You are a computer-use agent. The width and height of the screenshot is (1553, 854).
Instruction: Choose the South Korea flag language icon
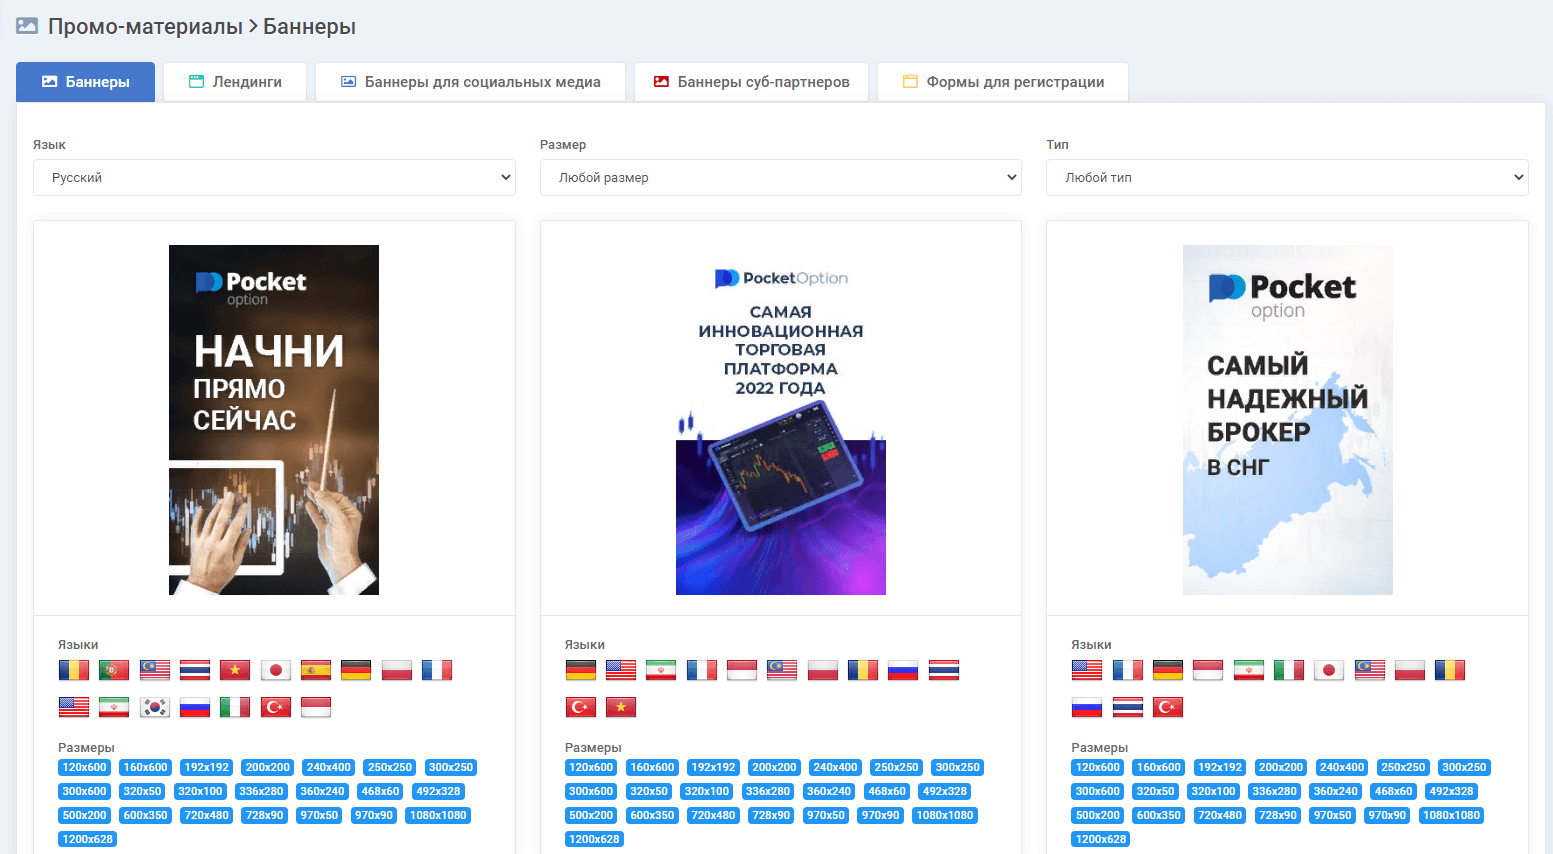click(x=154, y=707)
